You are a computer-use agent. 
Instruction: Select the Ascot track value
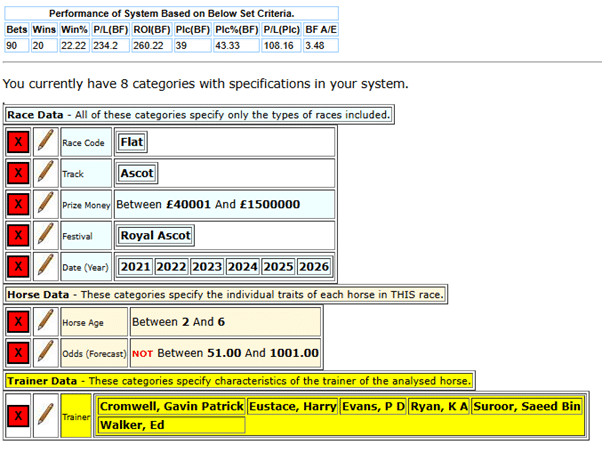[137, 174]
